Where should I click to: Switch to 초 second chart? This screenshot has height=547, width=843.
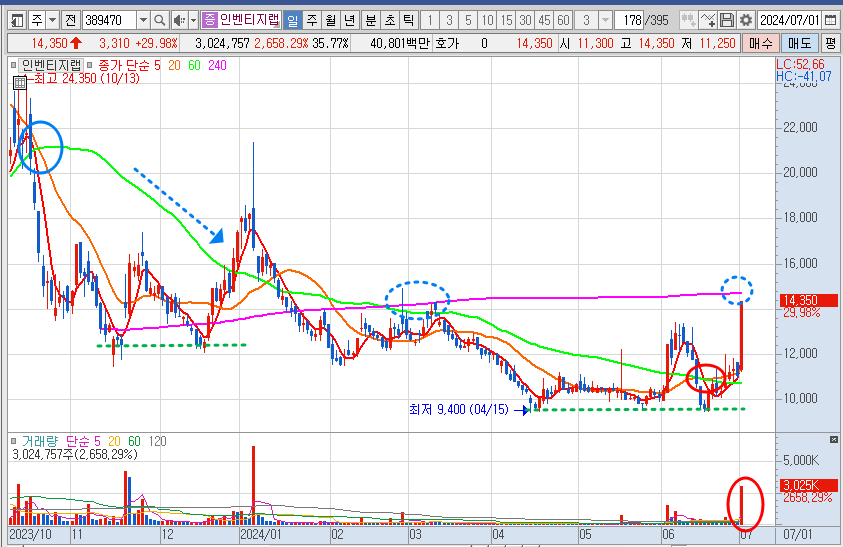pos(390,20)
